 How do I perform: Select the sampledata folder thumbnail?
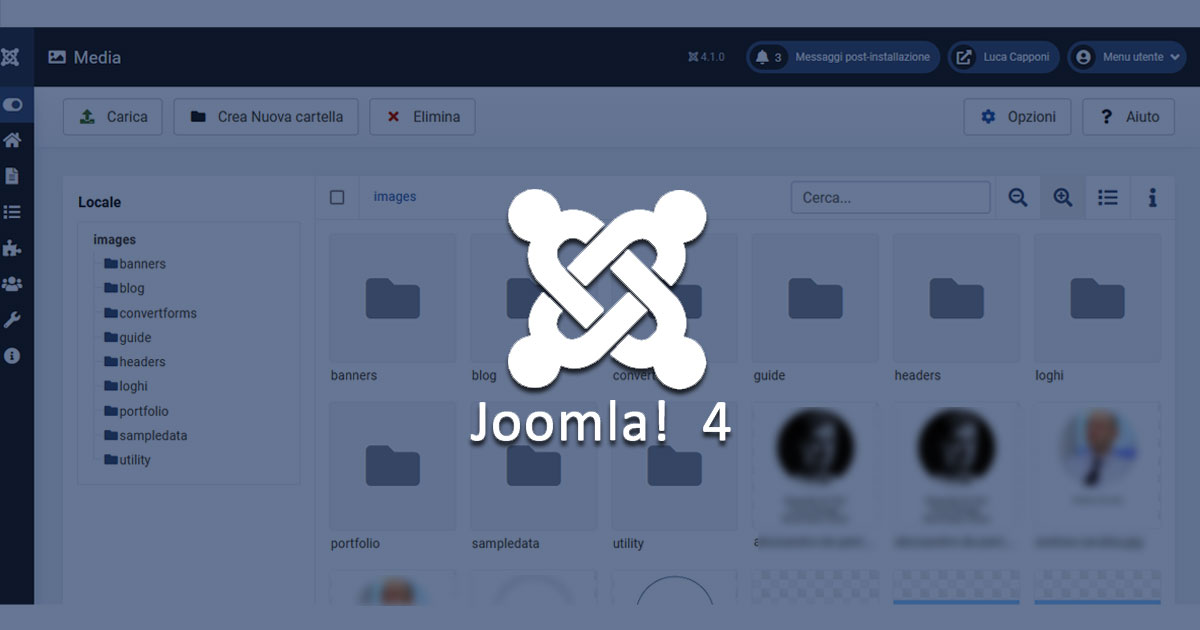point(533,466)
